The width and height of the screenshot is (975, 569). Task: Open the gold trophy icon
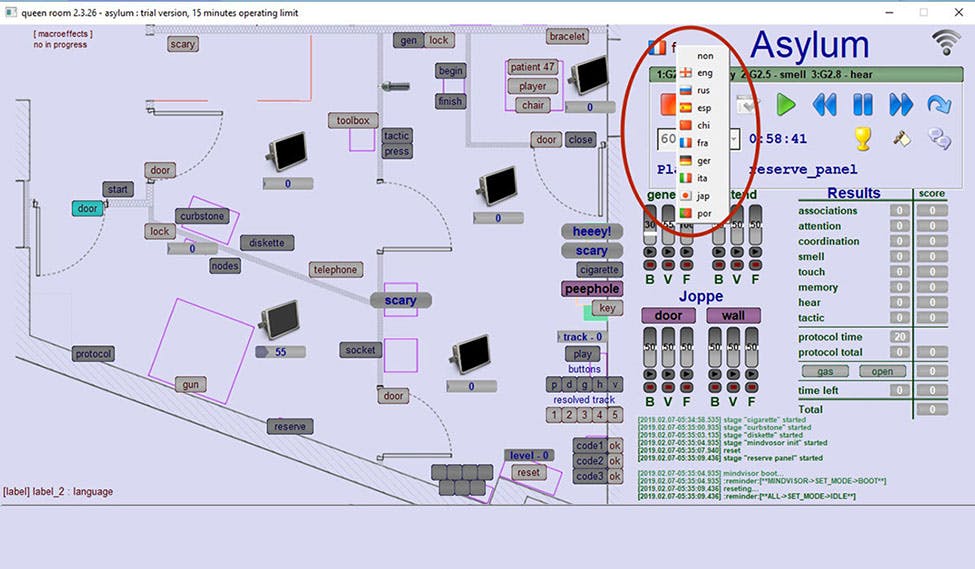pyautogui.click(x=863, y=139)
